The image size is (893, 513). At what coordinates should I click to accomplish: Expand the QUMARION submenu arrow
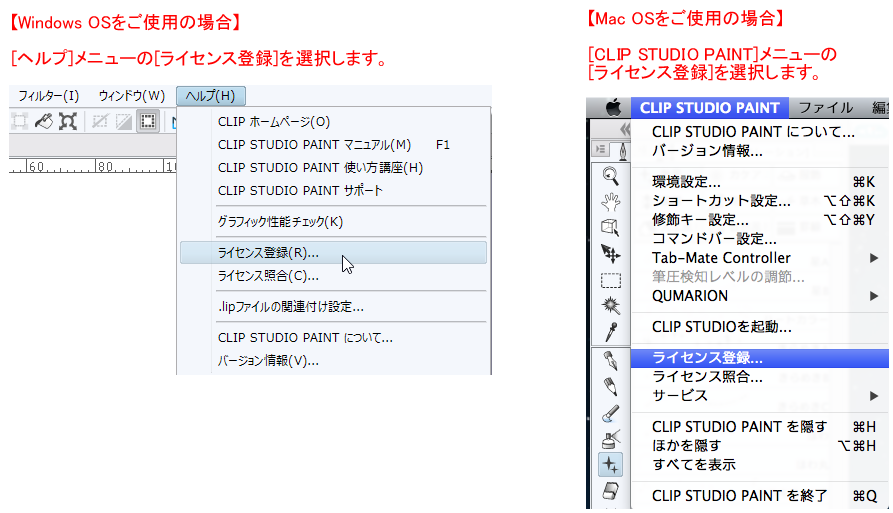(x=874, y=296)
